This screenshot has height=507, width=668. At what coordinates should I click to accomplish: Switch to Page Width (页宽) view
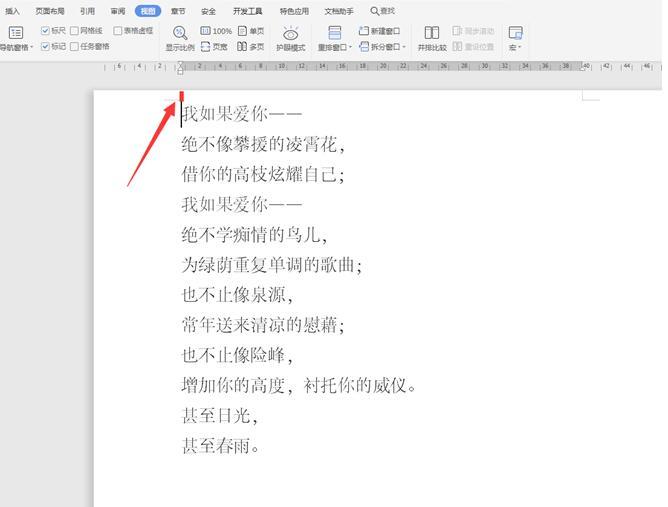pyautogui.click(x=214, y=46)
